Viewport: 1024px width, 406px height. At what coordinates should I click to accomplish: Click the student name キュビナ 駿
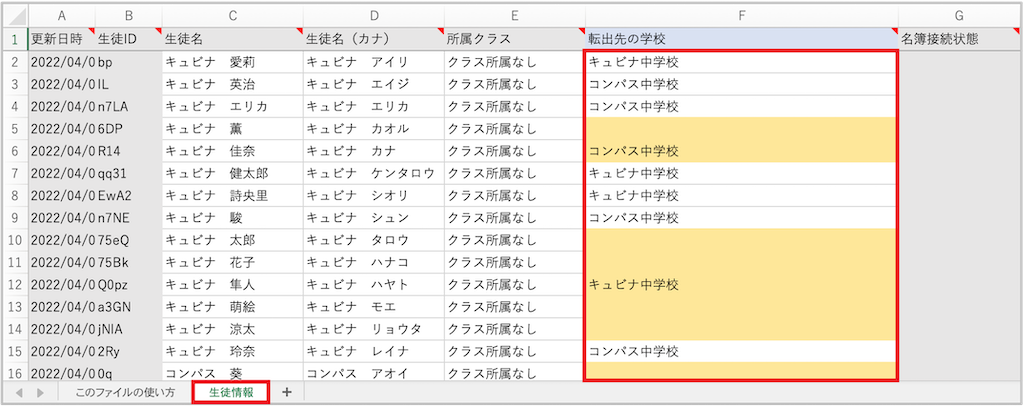[x=232, y=217]
